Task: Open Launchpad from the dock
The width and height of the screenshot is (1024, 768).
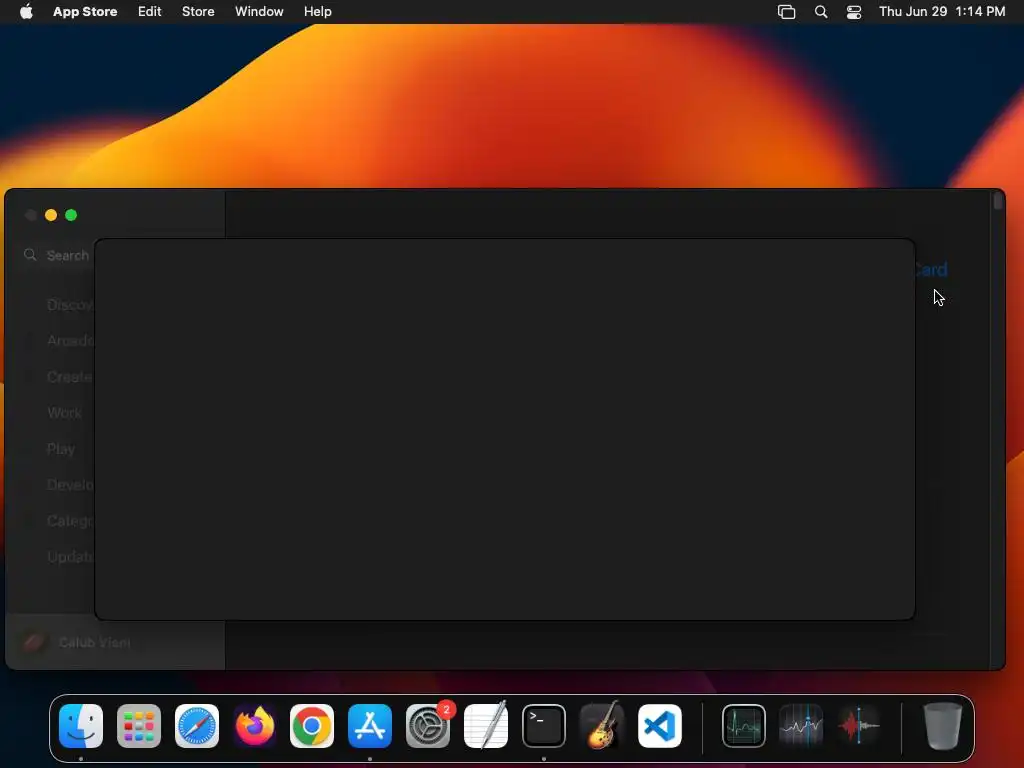Action: tap(139, 726)
